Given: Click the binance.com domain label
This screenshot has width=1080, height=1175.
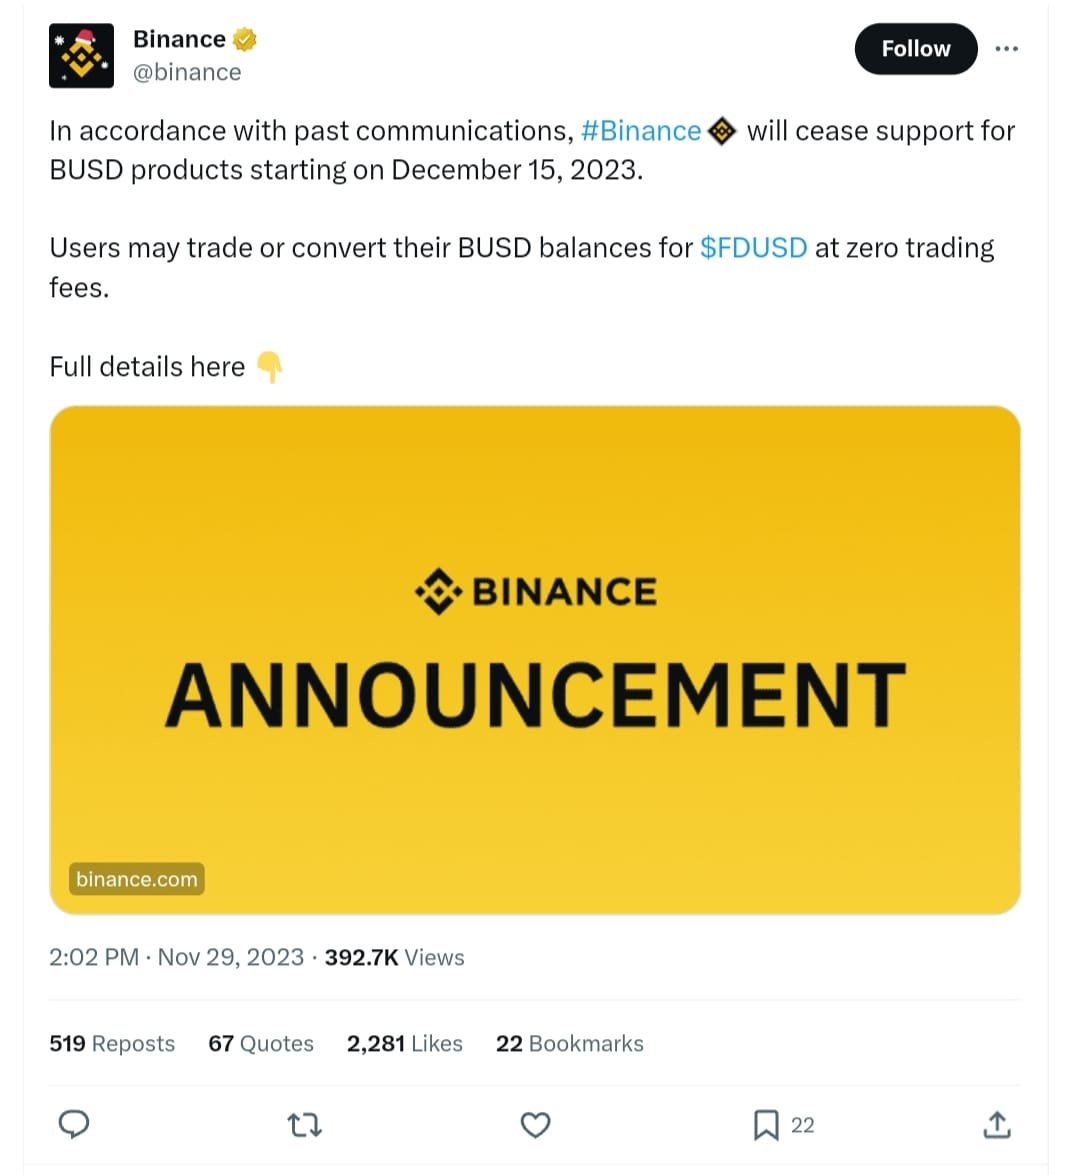Looking at the screenshot, I should click(137, 879).
